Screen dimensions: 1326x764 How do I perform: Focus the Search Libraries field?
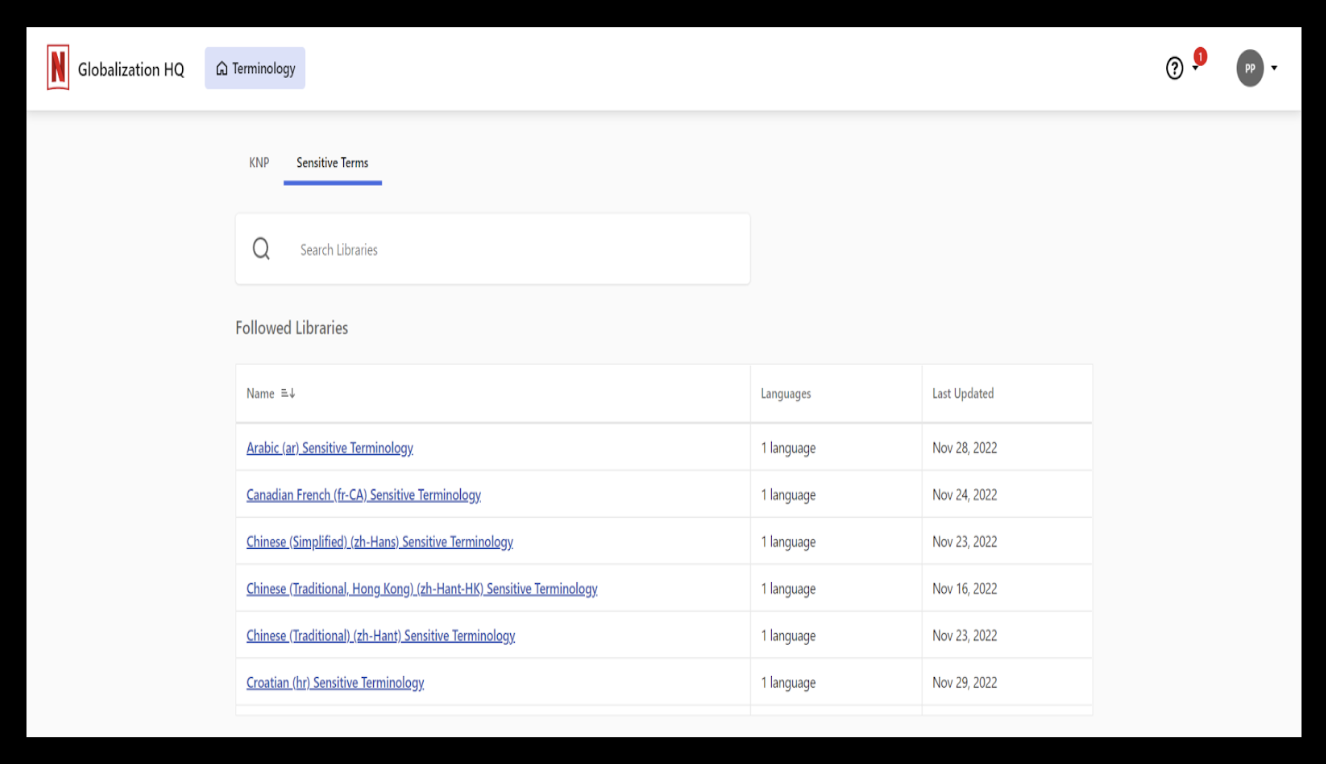[x=493, y=249]
